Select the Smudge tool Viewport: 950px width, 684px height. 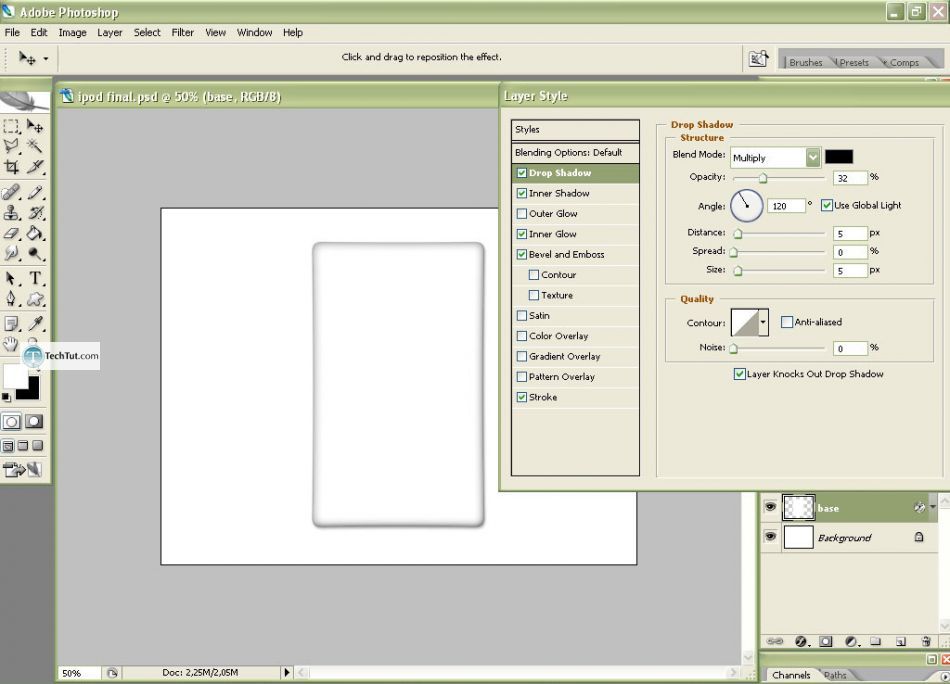point(11,253)
